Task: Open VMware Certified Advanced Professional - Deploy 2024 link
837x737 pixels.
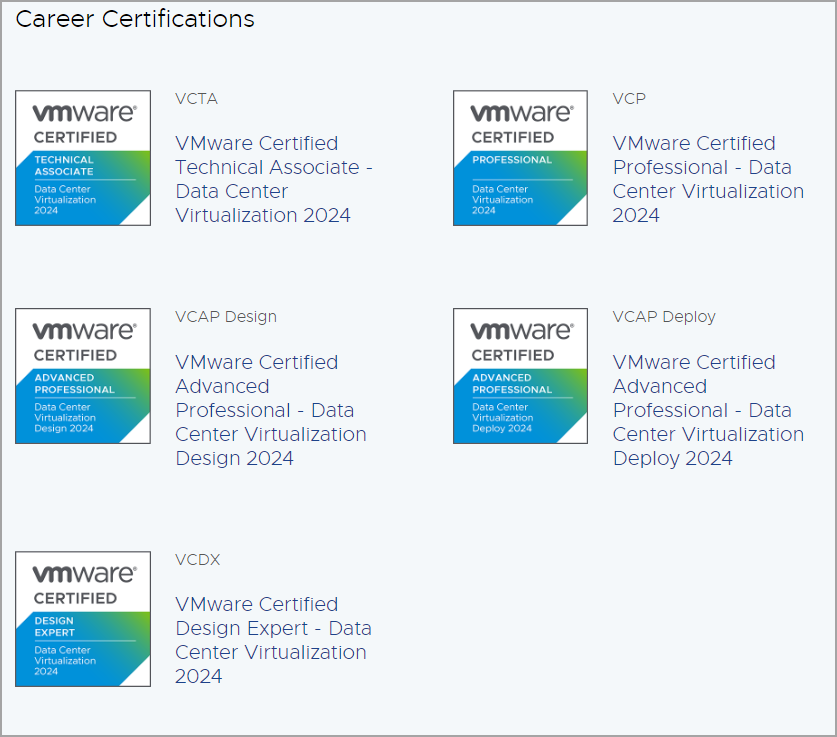Action: click(708, 410)
